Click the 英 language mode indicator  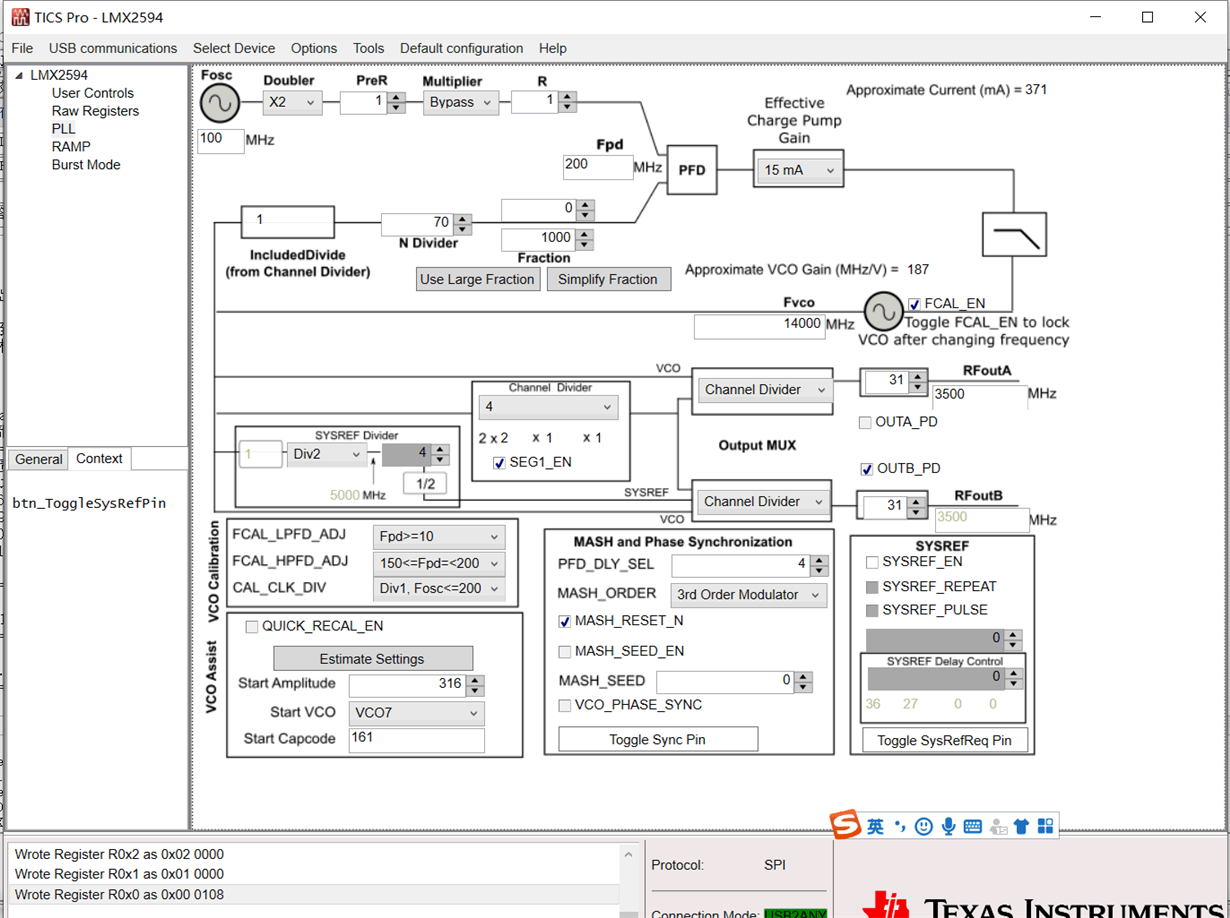[x=876, y=826]
